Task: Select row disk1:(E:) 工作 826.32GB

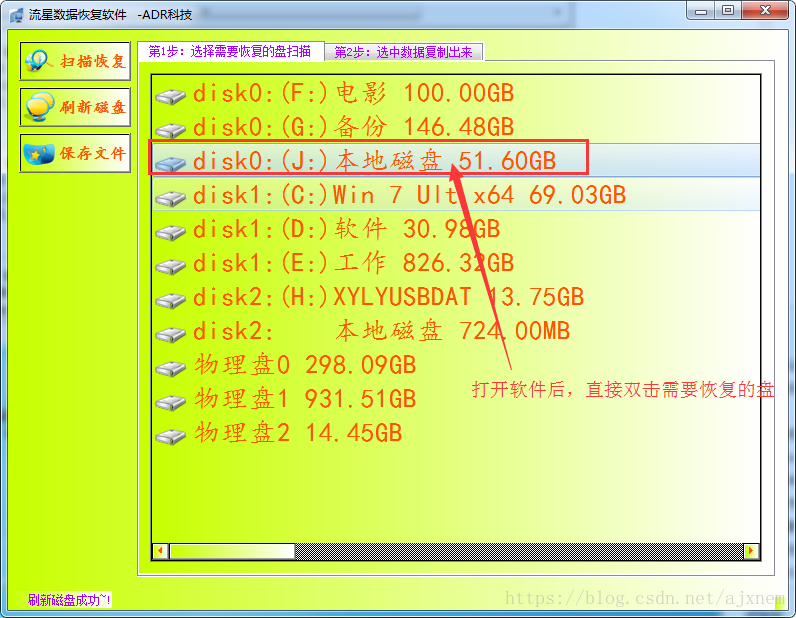Action: coord(456,263)
